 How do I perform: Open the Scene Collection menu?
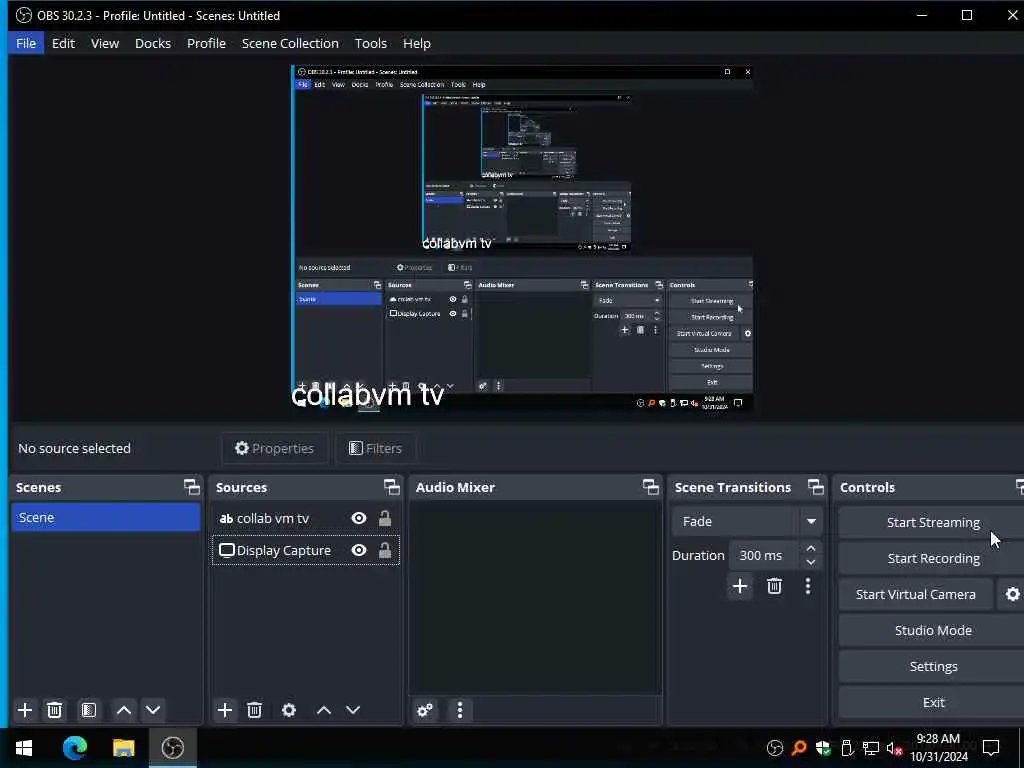pyautogui.click(x=290, y=43)
